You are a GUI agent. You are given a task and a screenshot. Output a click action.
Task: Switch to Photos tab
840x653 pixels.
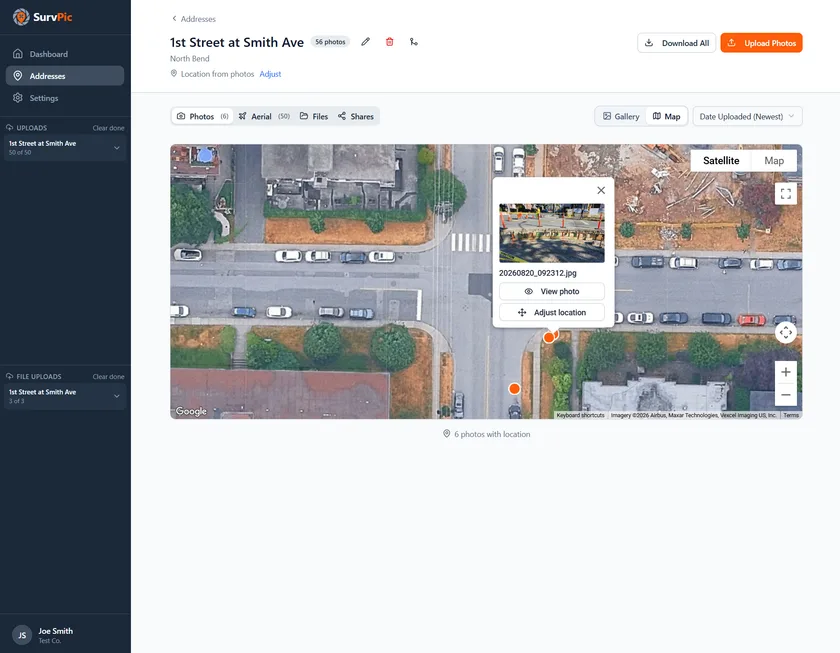click(x=202, y=116)
